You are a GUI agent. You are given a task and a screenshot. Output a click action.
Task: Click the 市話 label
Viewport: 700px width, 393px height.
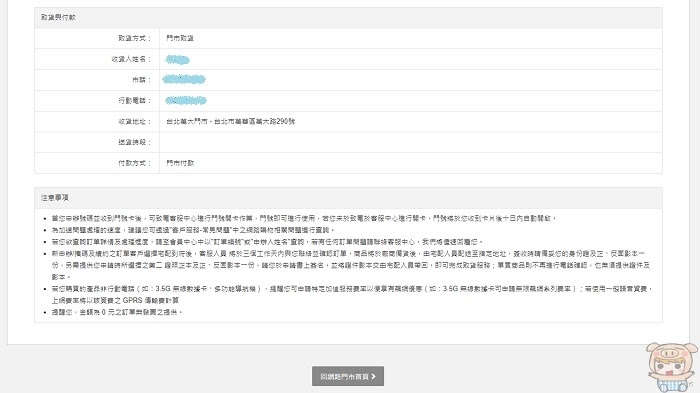point(142,80)
